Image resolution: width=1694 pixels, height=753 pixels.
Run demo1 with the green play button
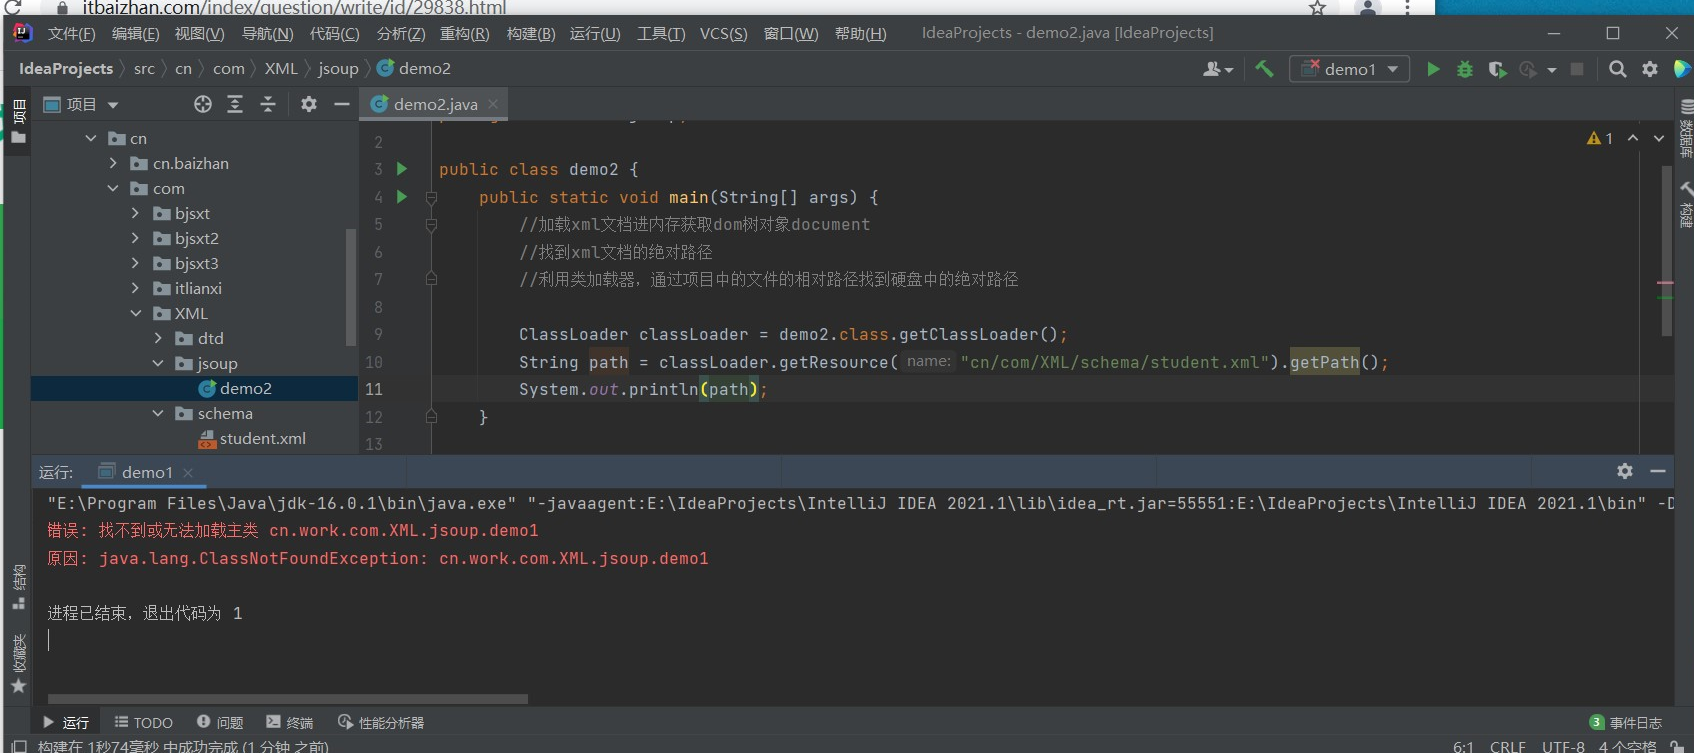click(x=1433, y=69)
